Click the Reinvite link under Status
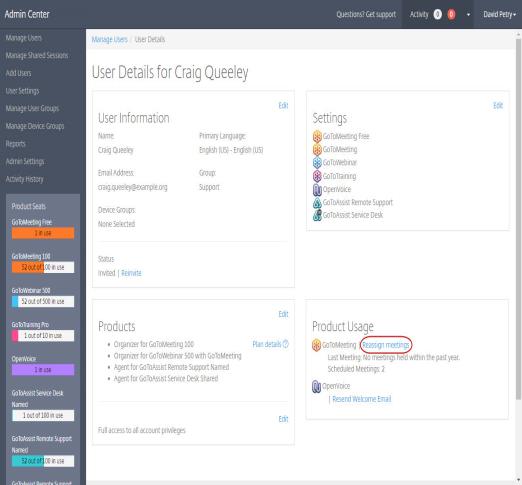This screenshot has height=485, width=522. click(131, 273)
